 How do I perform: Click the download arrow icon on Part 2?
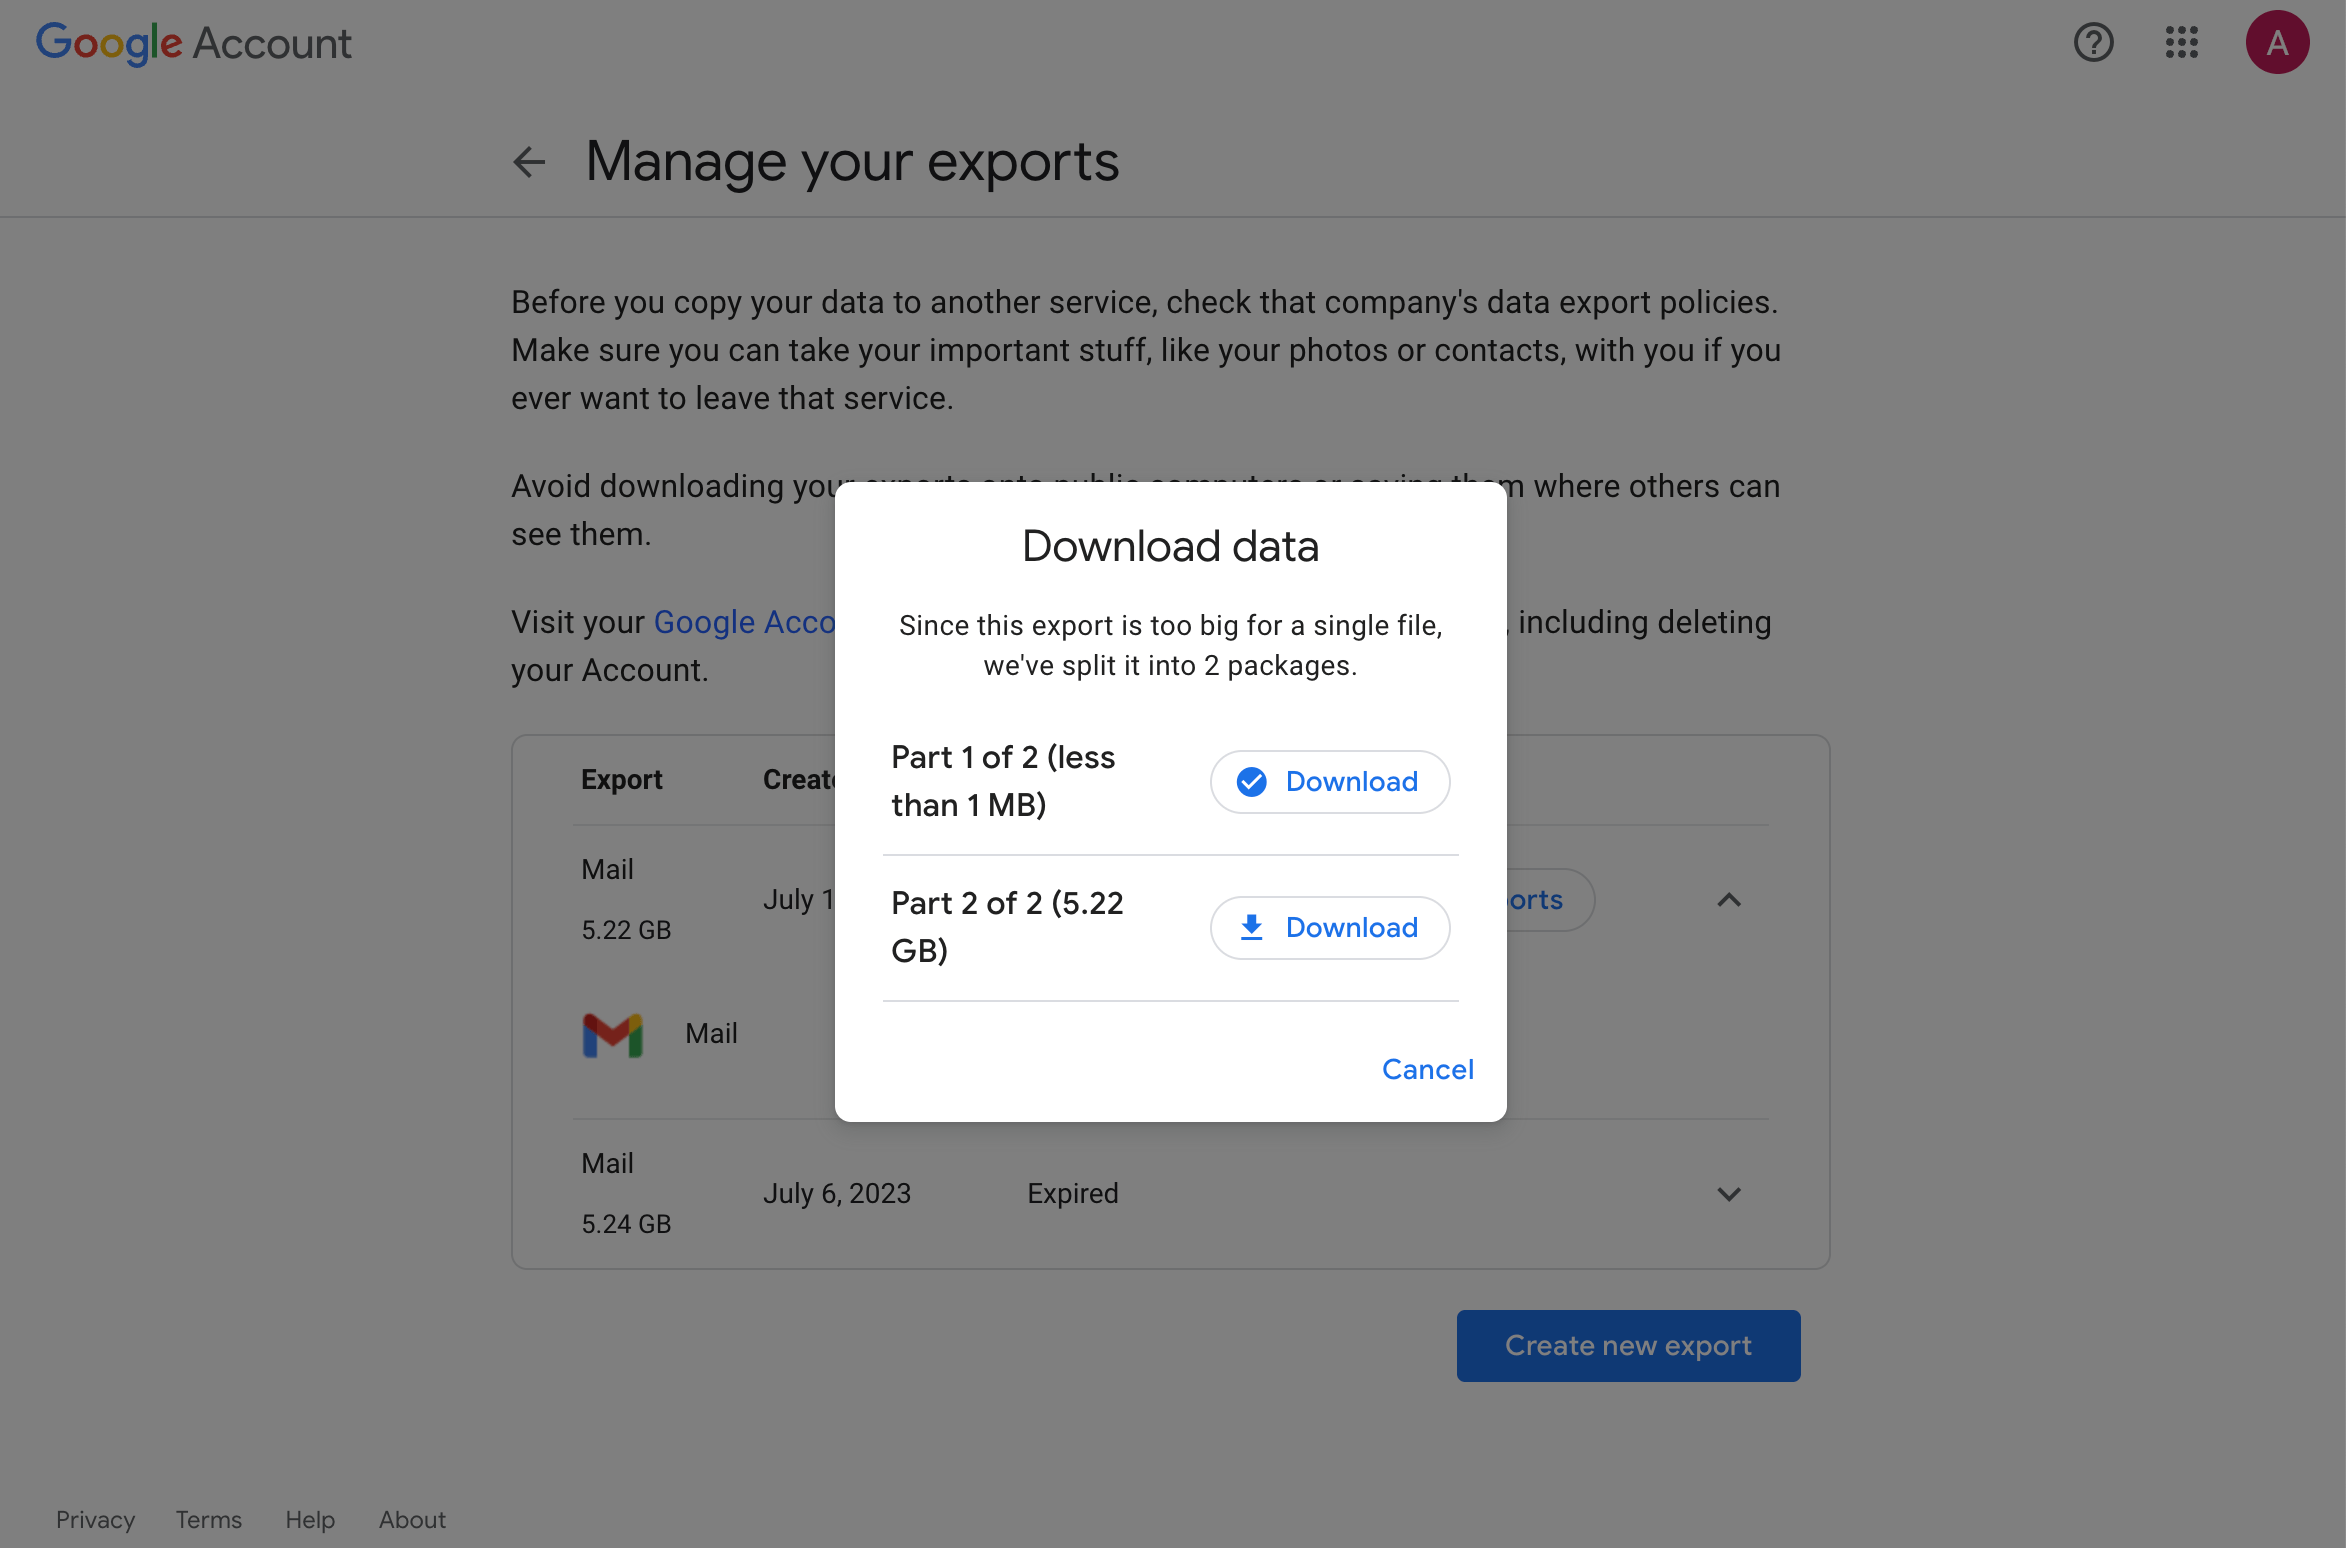point(1250,927)
